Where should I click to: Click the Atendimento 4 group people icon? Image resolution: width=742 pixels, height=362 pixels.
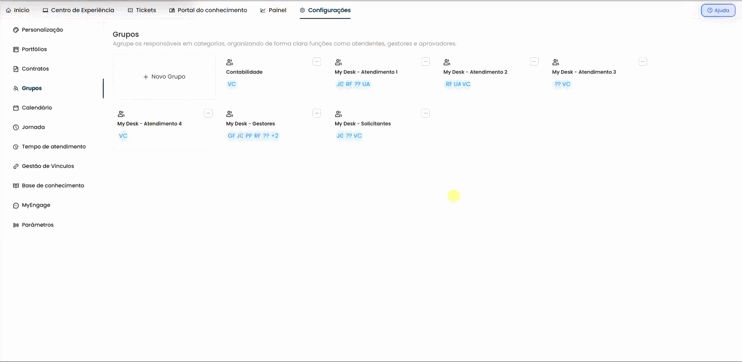pos(121,114)
